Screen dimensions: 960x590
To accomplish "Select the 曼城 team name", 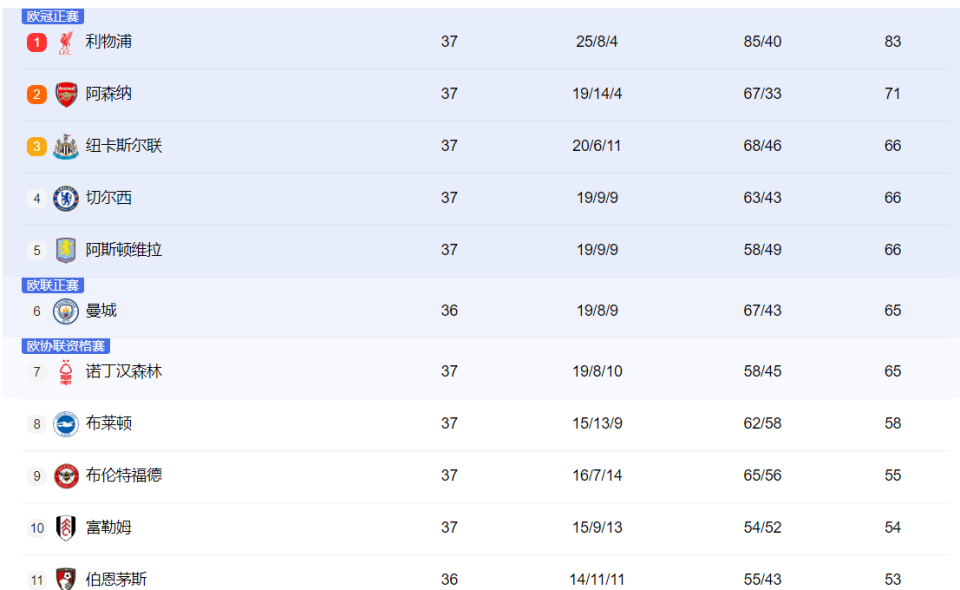I will (x=101, y=310).
